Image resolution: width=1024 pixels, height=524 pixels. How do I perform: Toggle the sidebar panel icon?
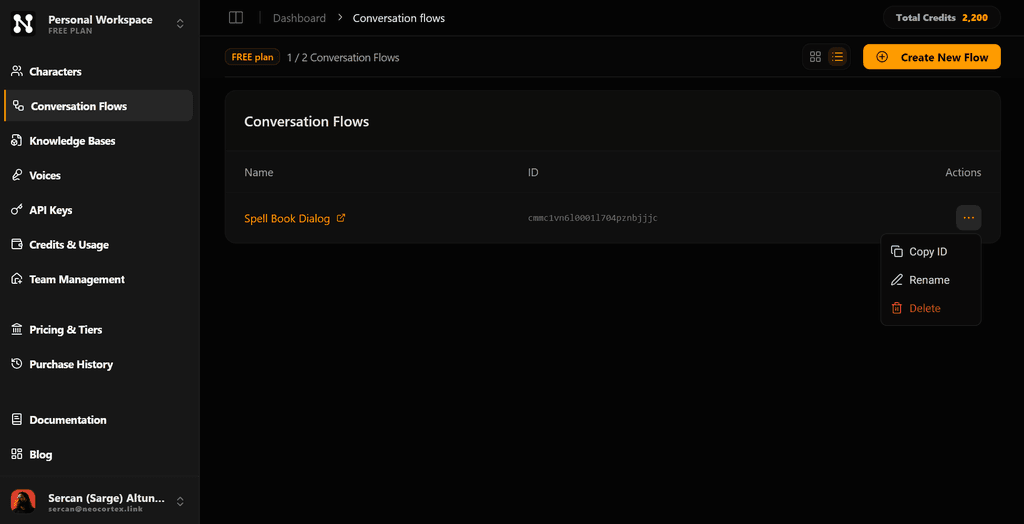click(236, 18)
